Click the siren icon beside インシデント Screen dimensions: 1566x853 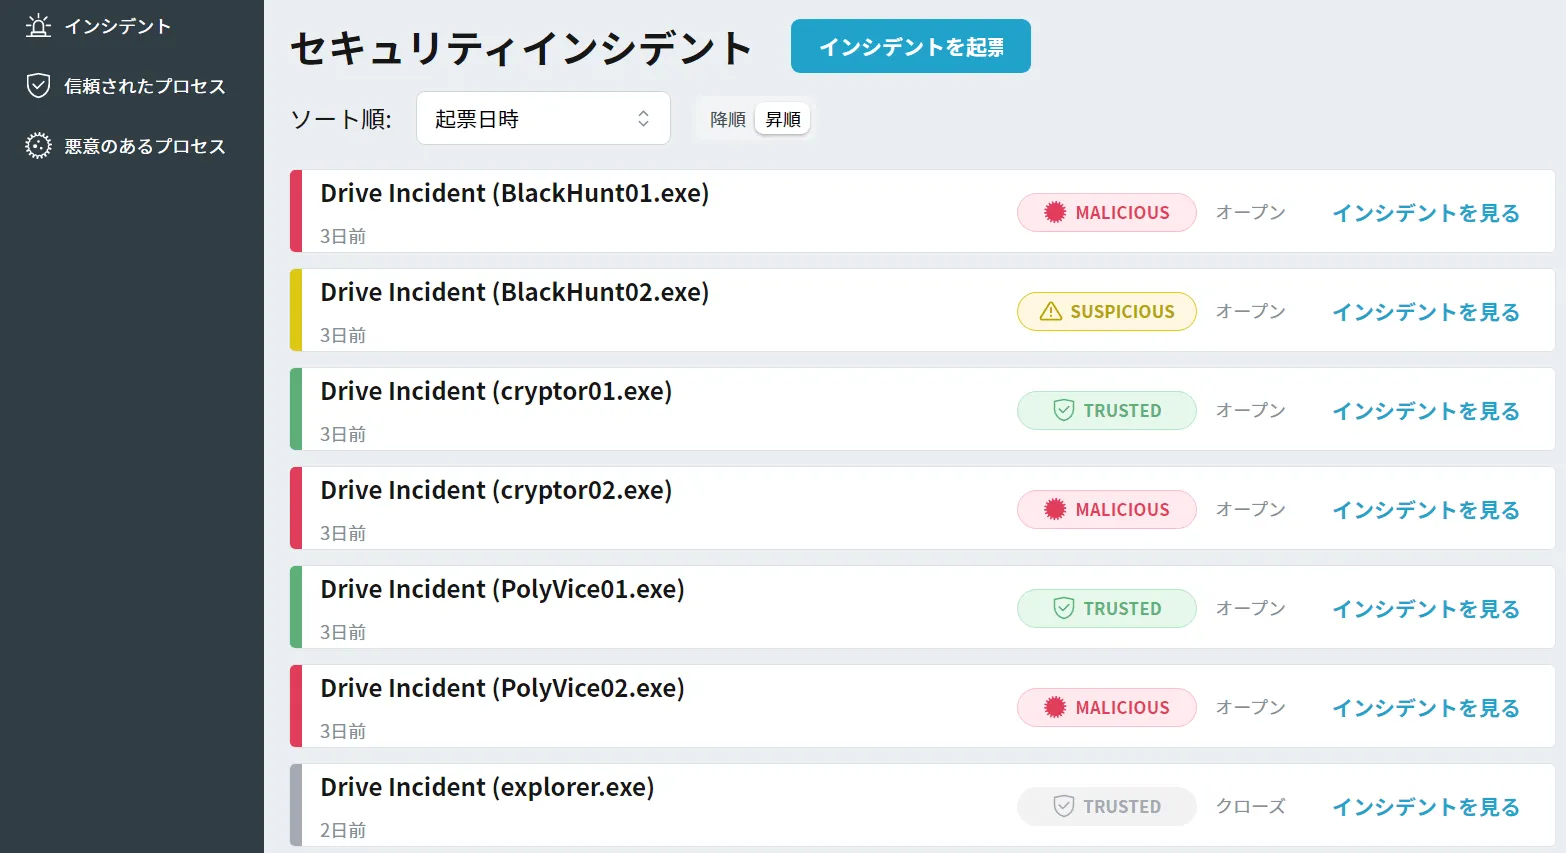tap(38, 26)
